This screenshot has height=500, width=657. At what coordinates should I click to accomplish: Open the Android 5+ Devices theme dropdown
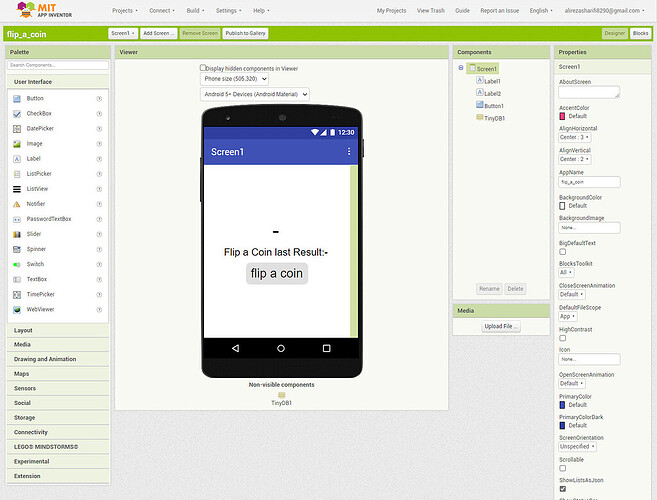pyautogui.click(x=255, y=94)
